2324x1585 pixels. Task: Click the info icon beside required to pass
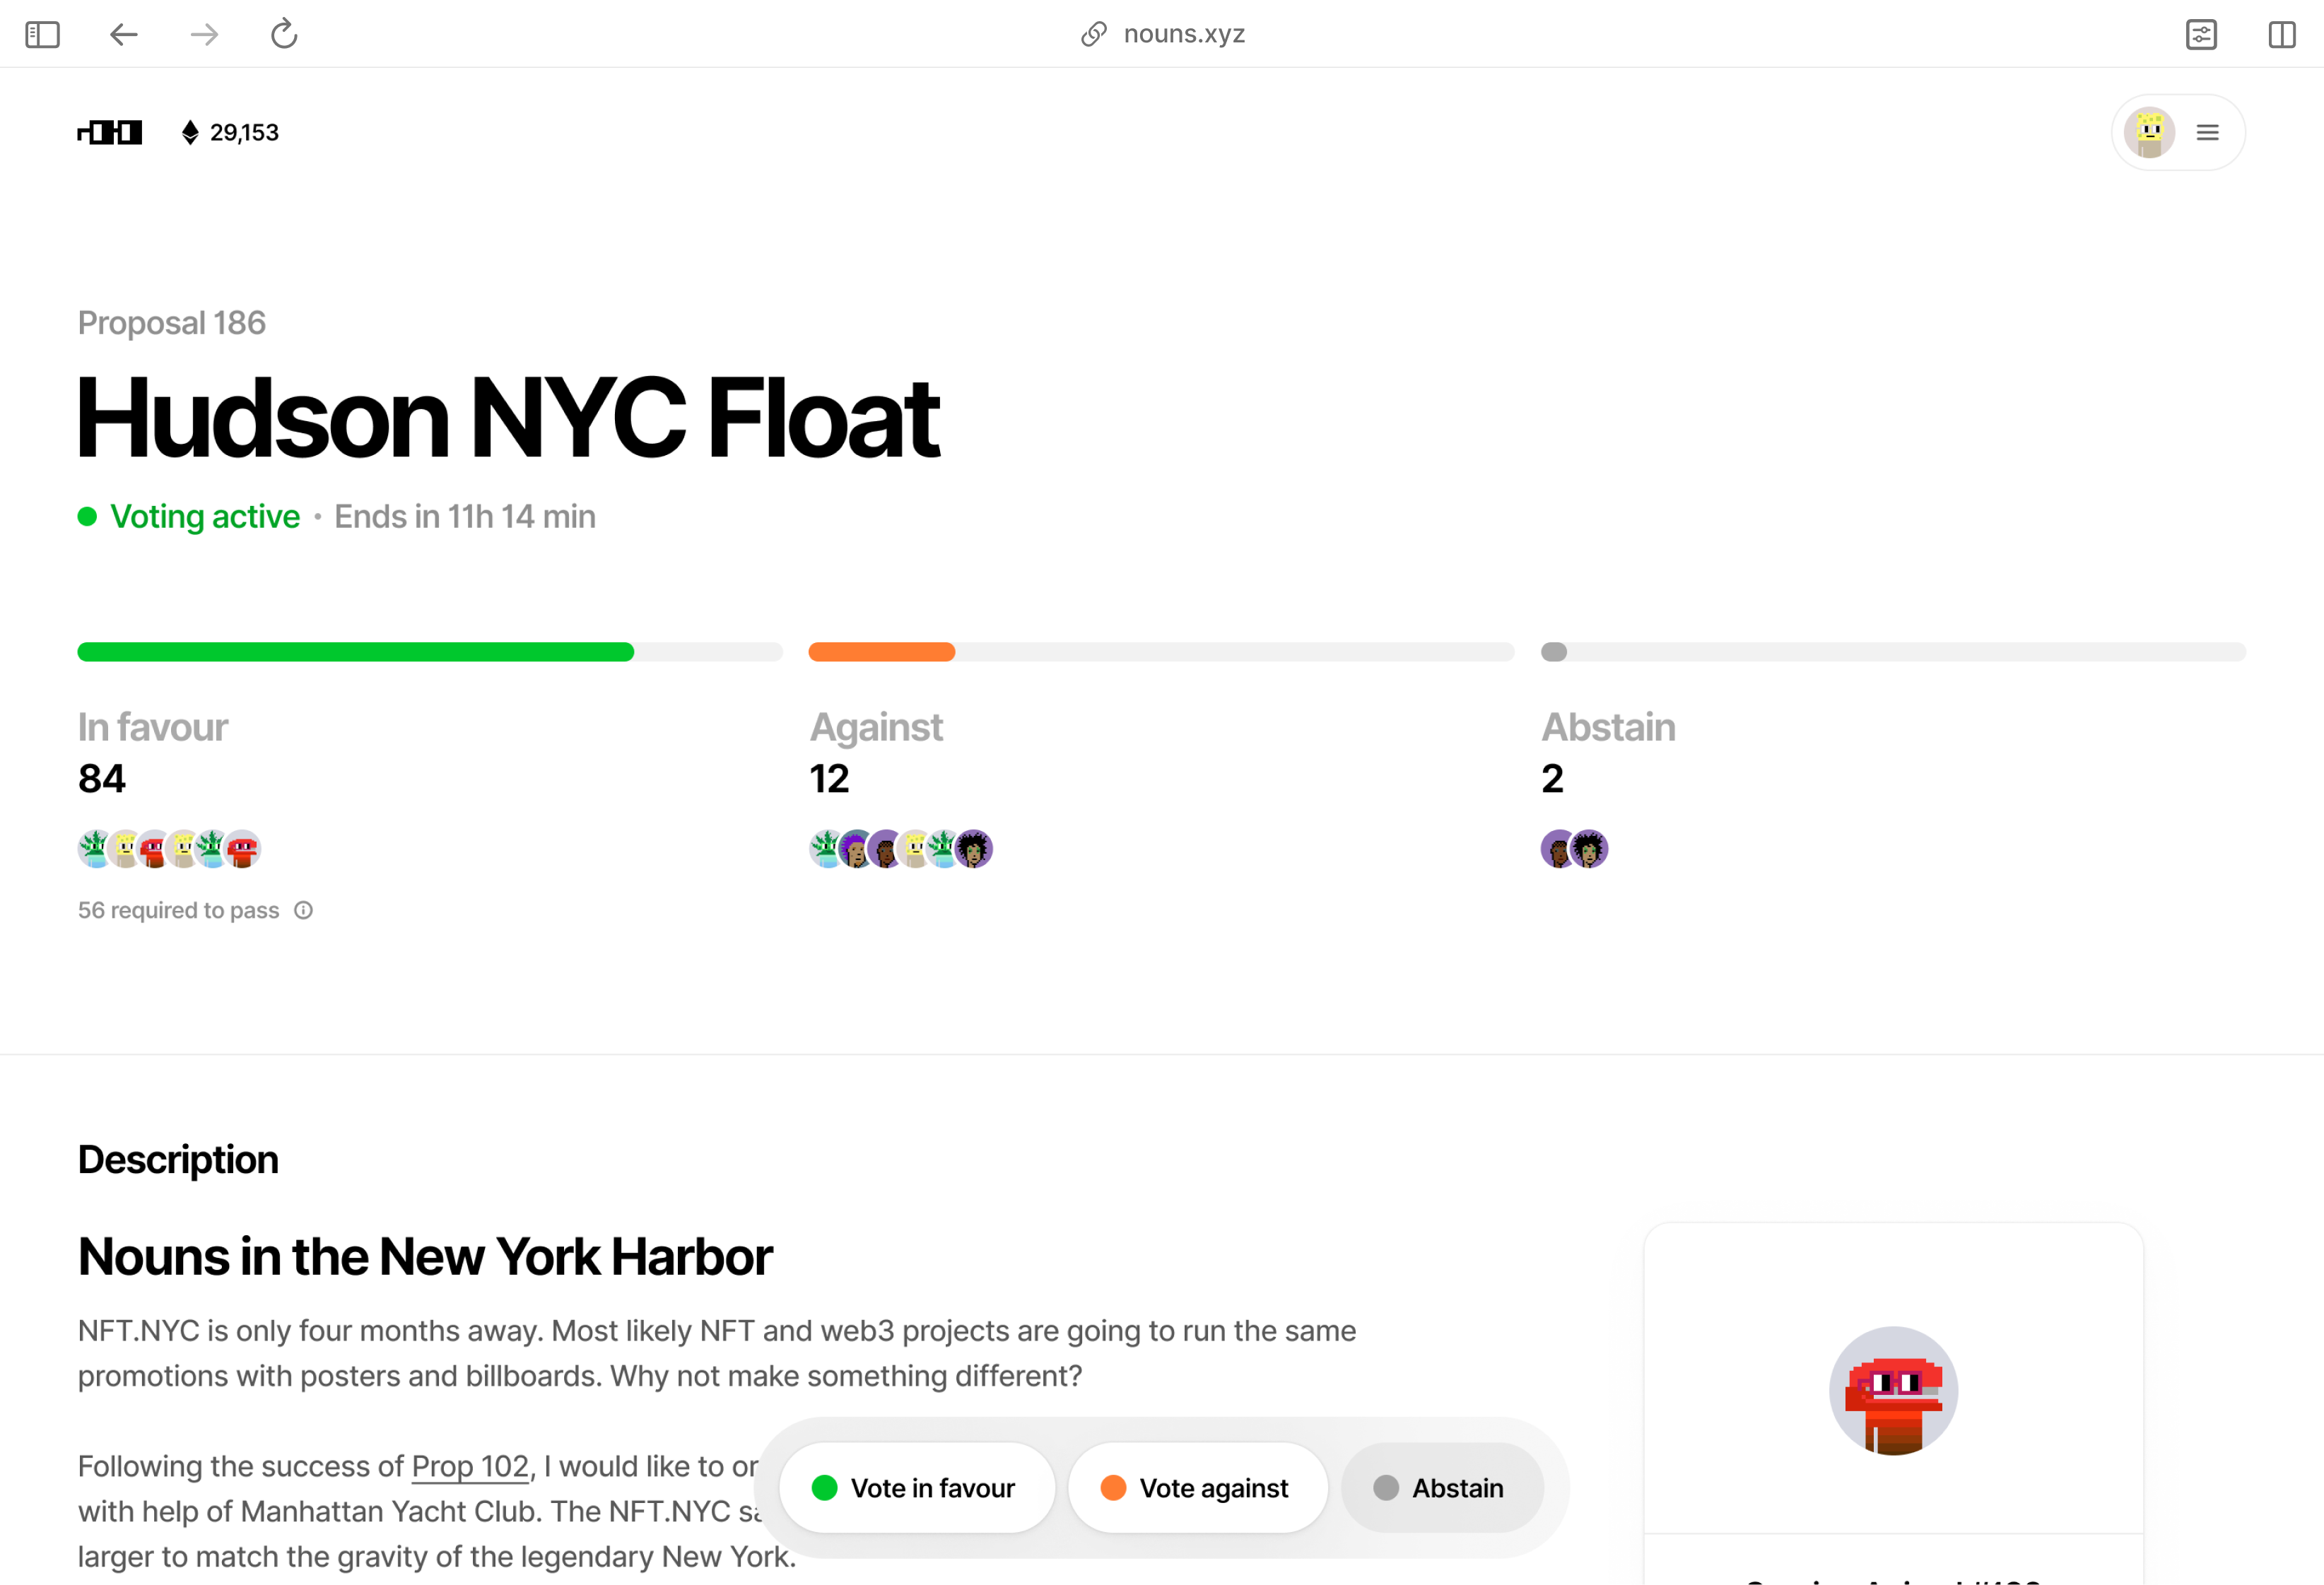pos(303,910)
